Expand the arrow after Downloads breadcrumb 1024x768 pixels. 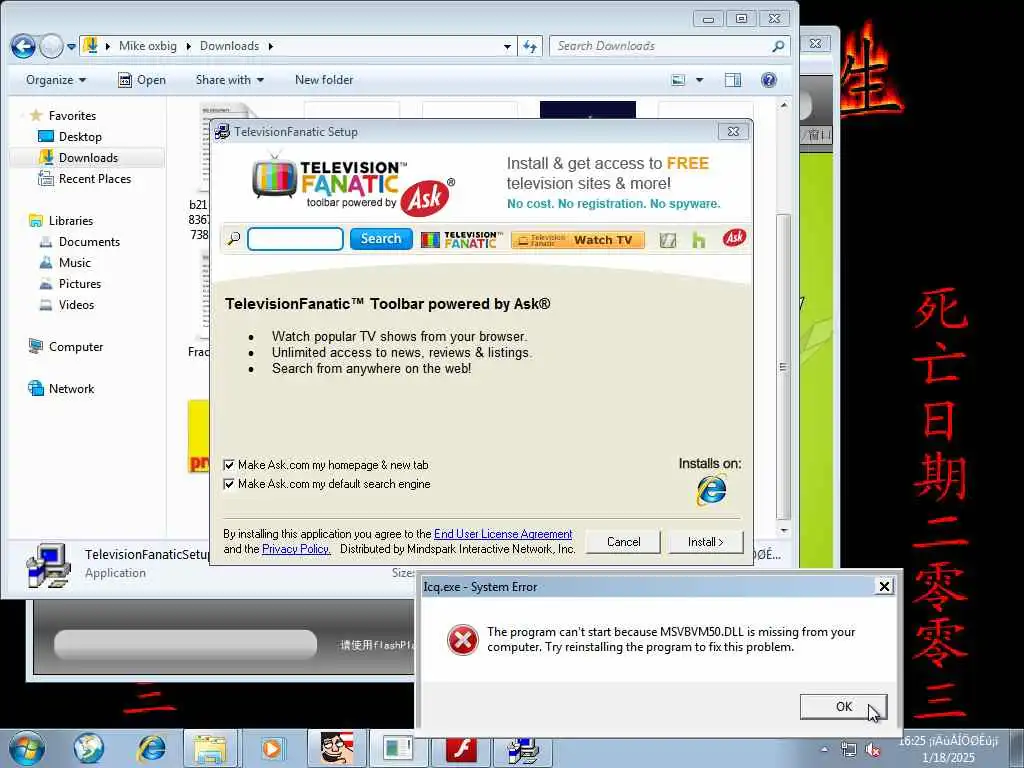pyautogui.click(x=270, y=46)
